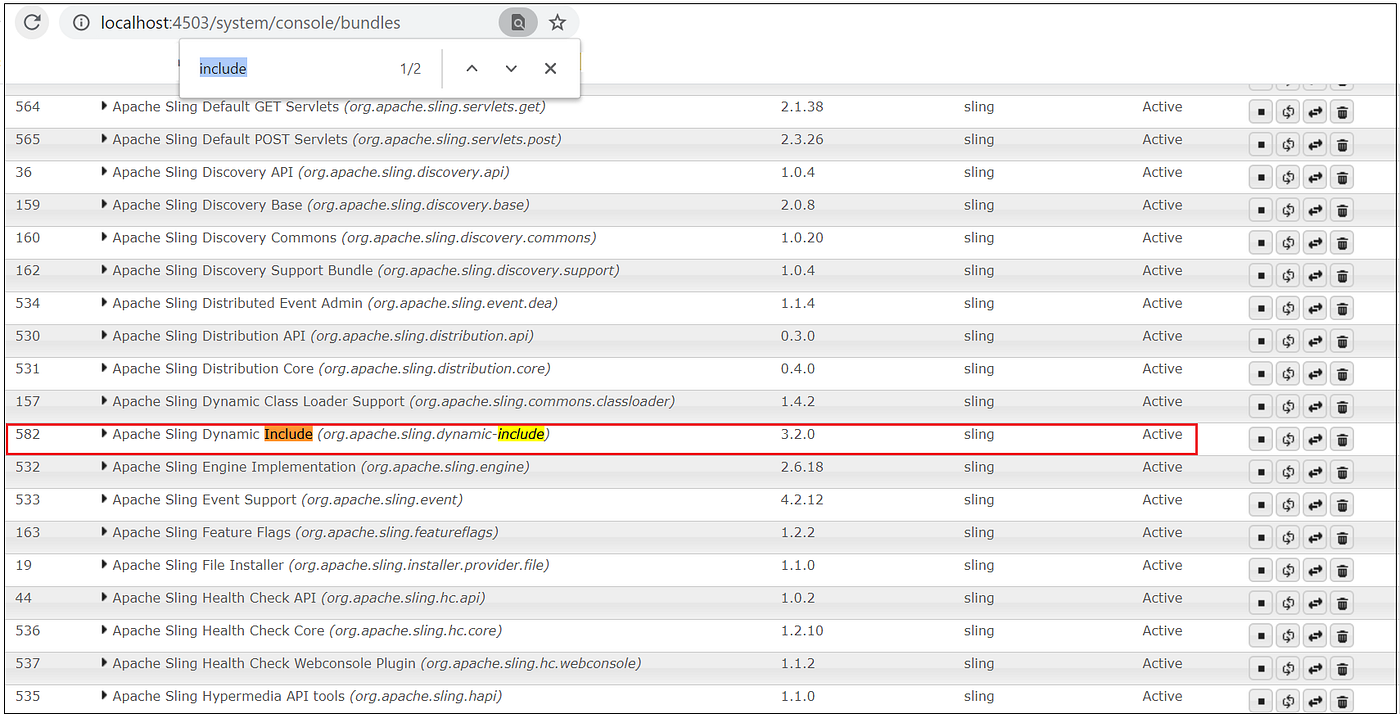Viewport: 1400px width, 714px height.
Task: Update the Sling Distribution Core bundle
Action: (x=1315, y=373)
